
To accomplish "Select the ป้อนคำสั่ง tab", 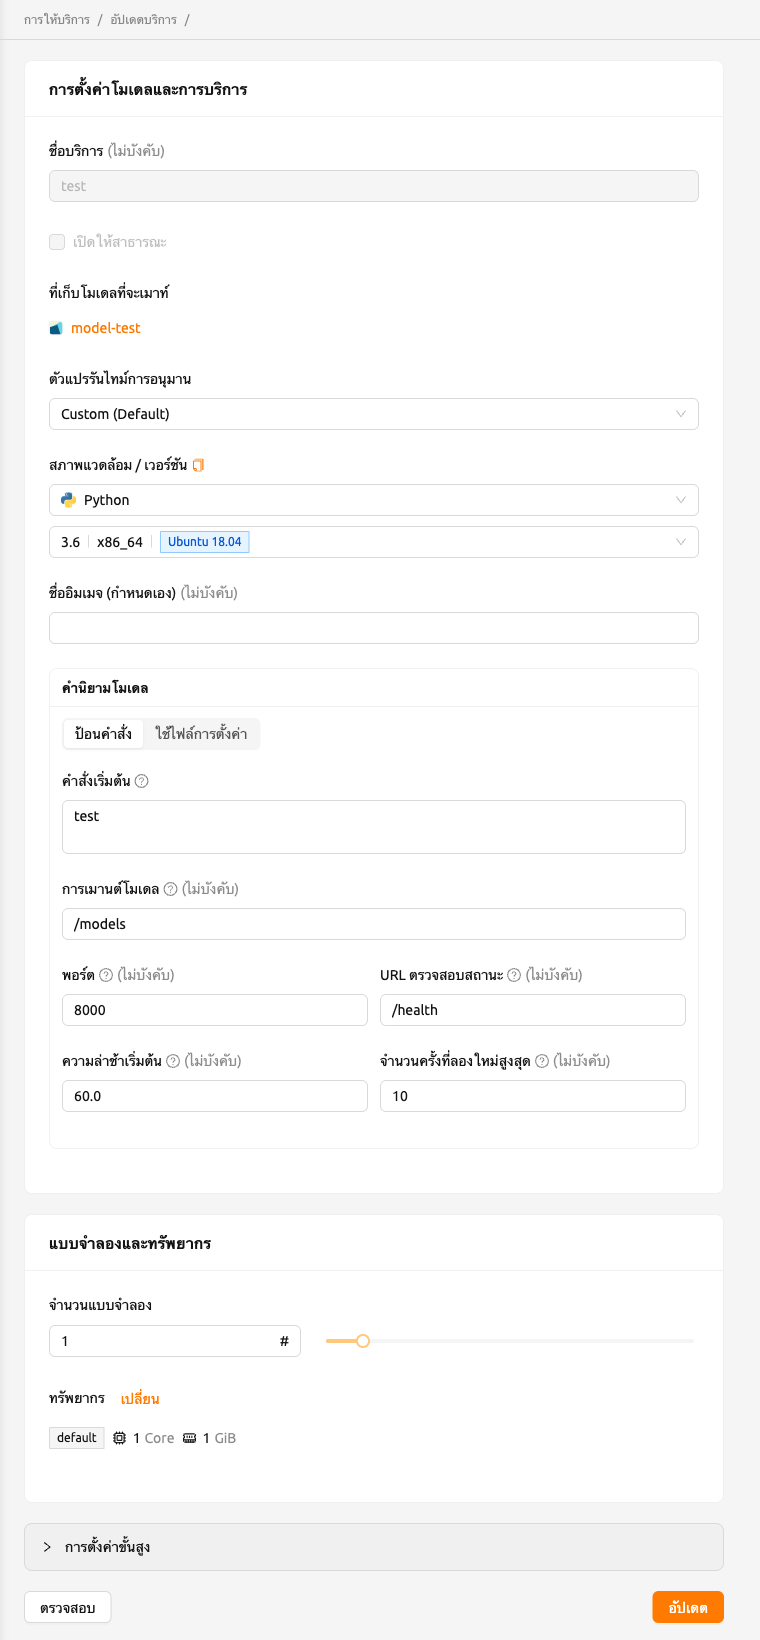I will click(103, 734).
